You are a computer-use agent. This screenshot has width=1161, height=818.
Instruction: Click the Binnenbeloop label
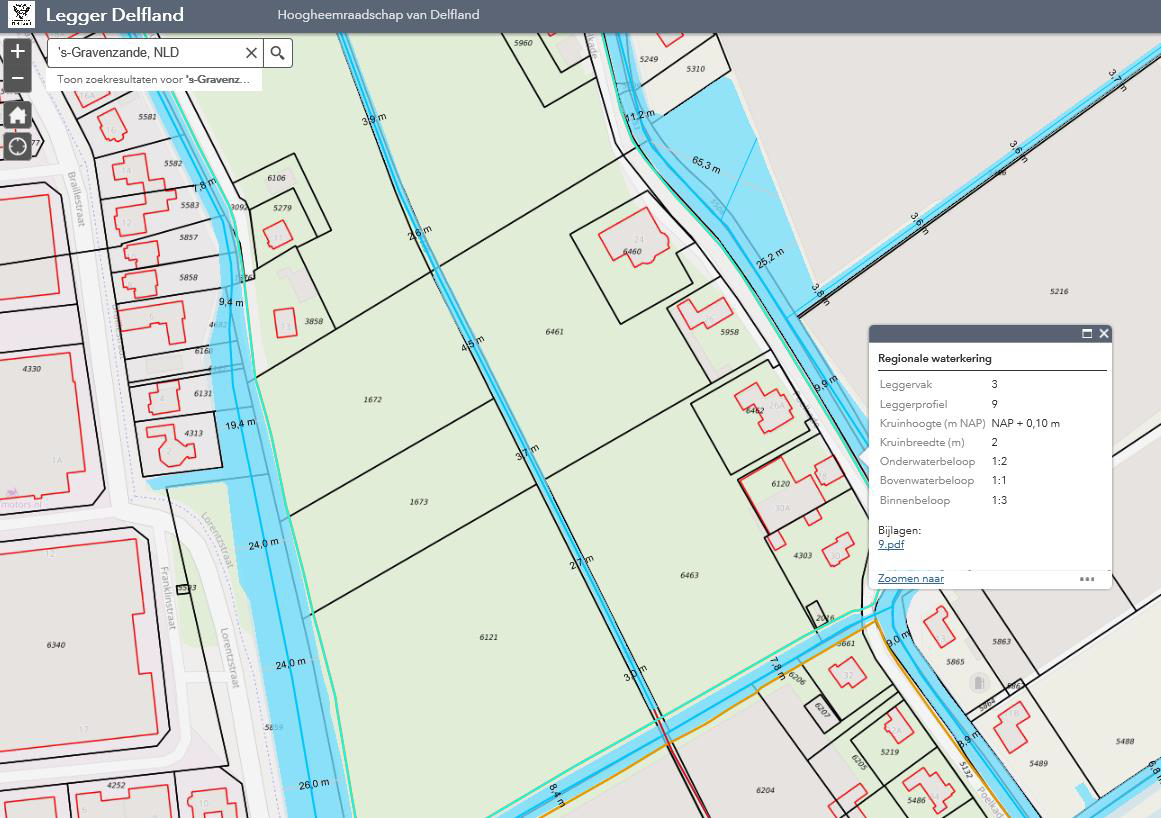click(x=914, y=500)
